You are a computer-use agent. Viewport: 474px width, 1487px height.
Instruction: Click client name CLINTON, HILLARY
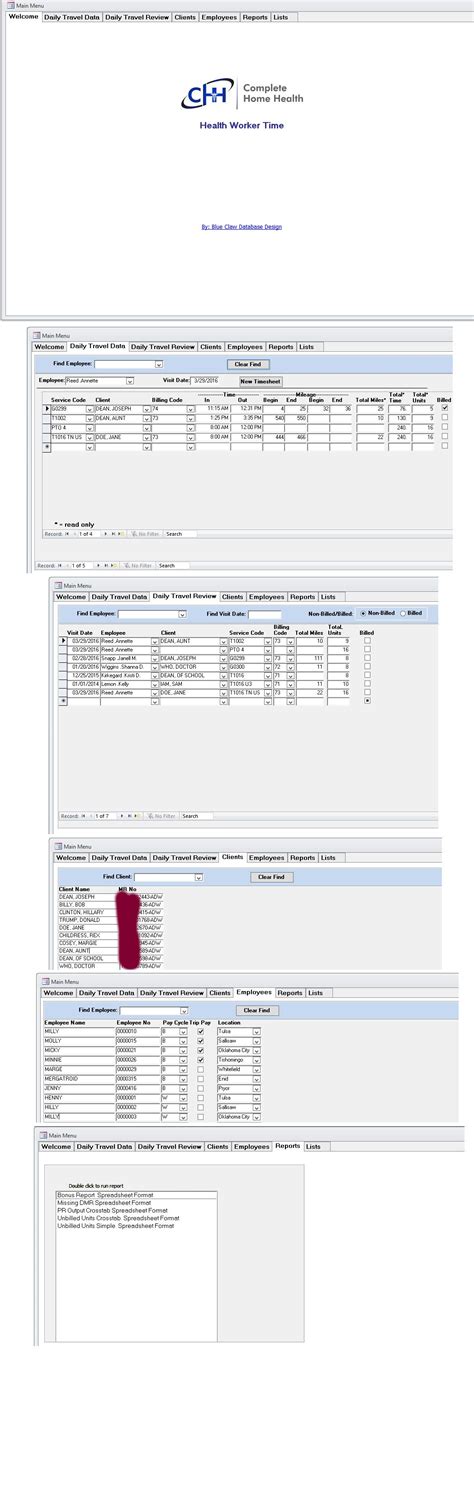(81, 912)
